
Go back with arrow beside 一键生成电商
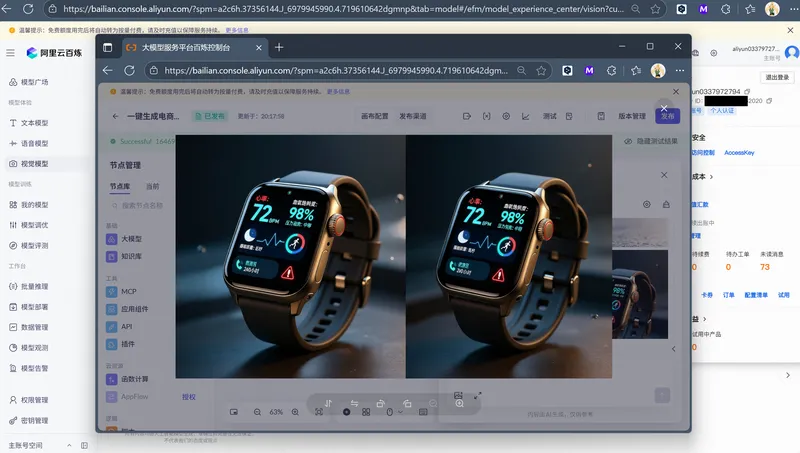coord(115,116)
